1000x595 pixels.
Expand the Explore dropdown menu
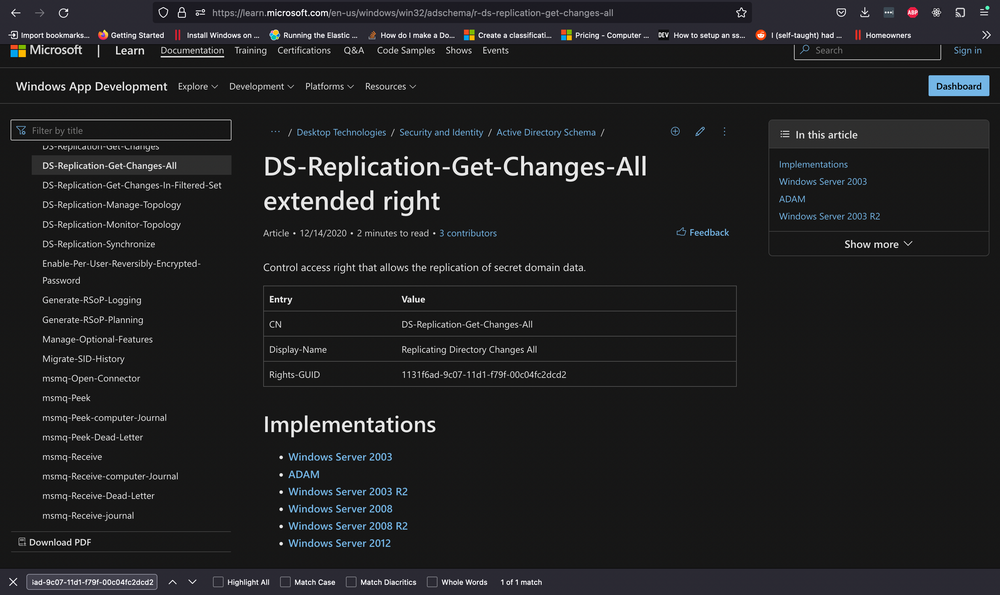pyautogui.click(x=198, y=87)
